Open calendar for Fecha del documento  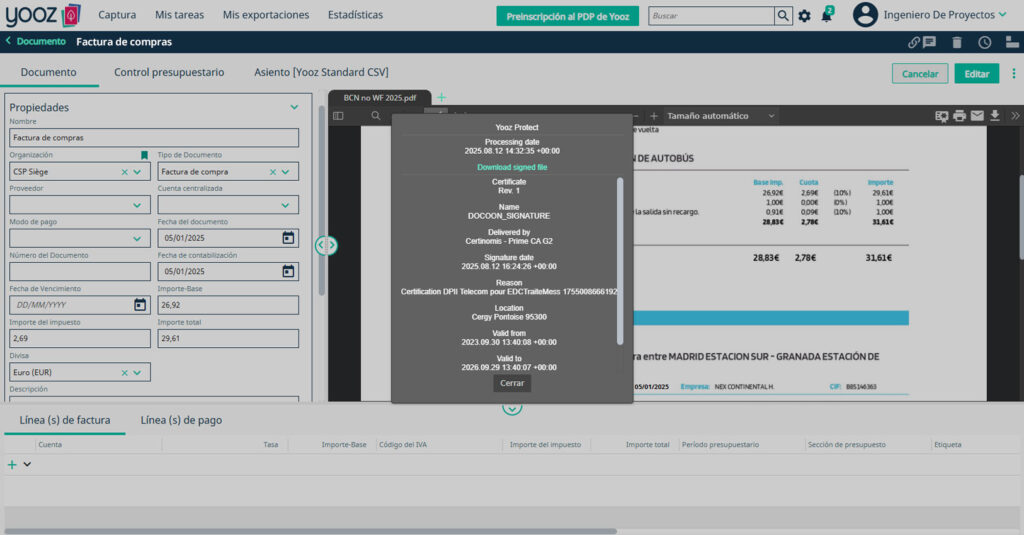[288, 238]
